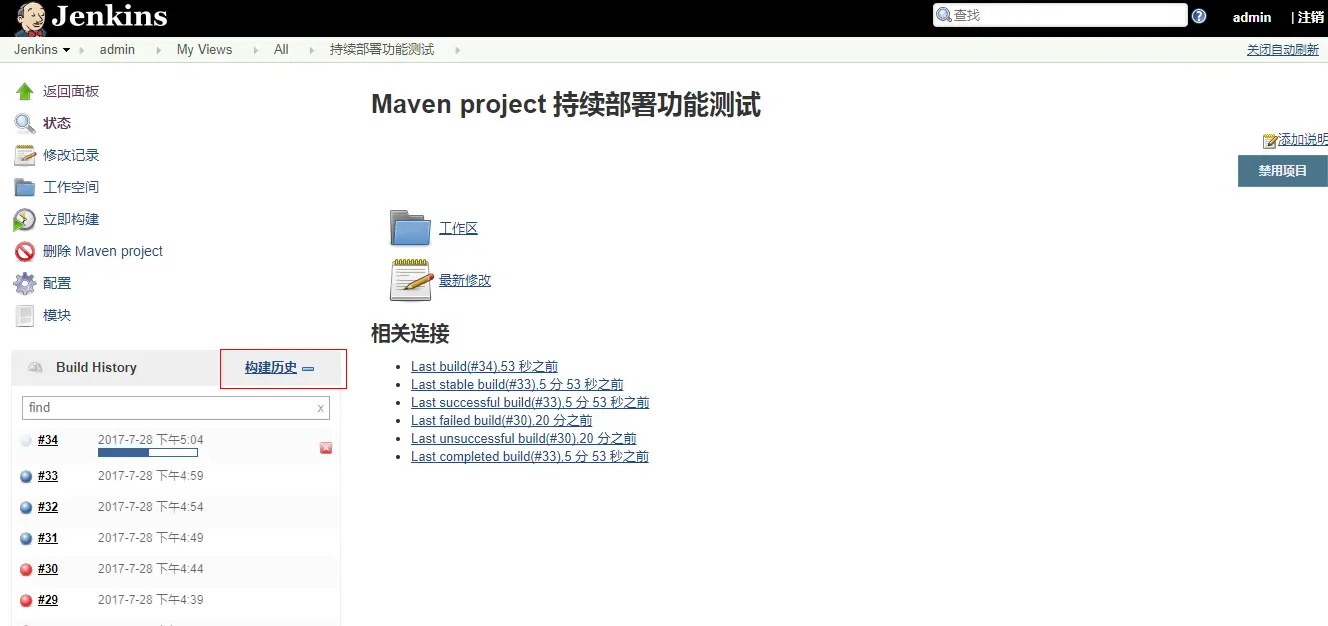Click the document icon beside 模块
The image size is (1328, 626).
tap(25, 315)
